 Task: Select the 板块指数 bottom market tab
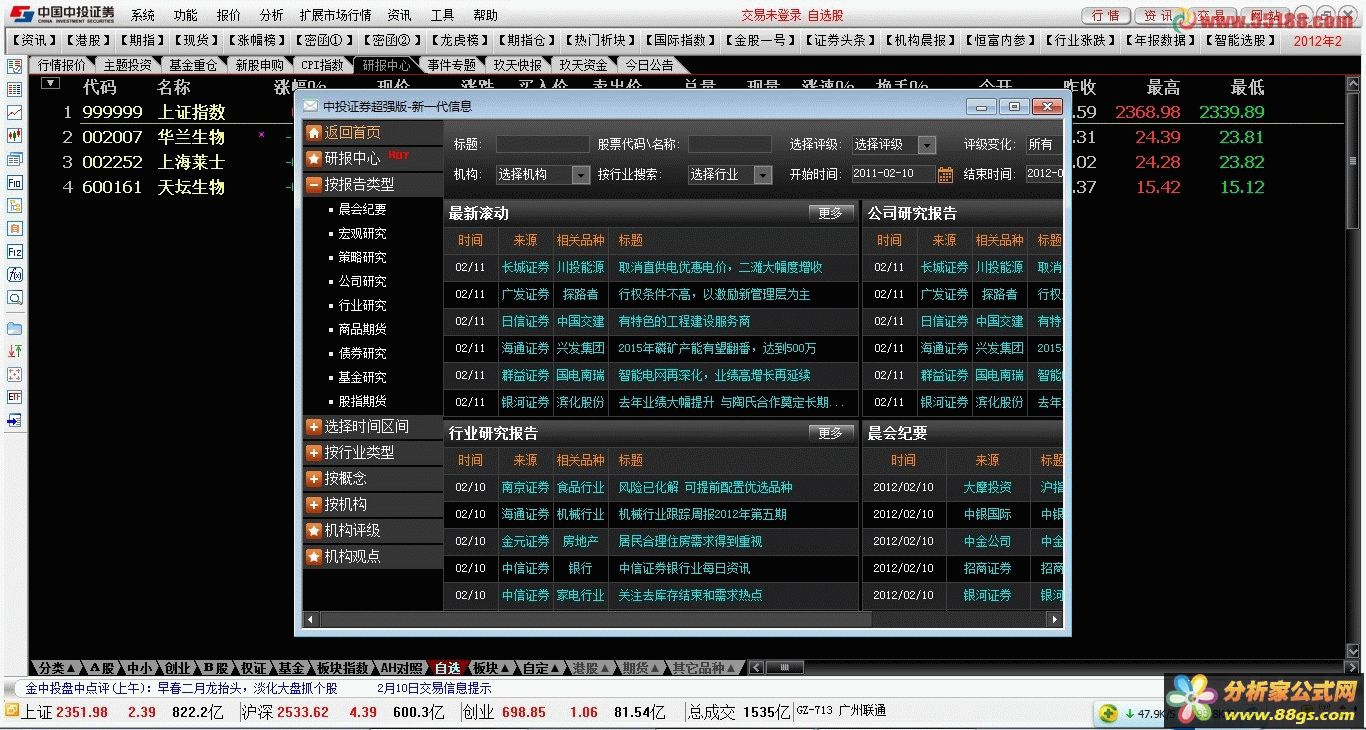(343, 668)
